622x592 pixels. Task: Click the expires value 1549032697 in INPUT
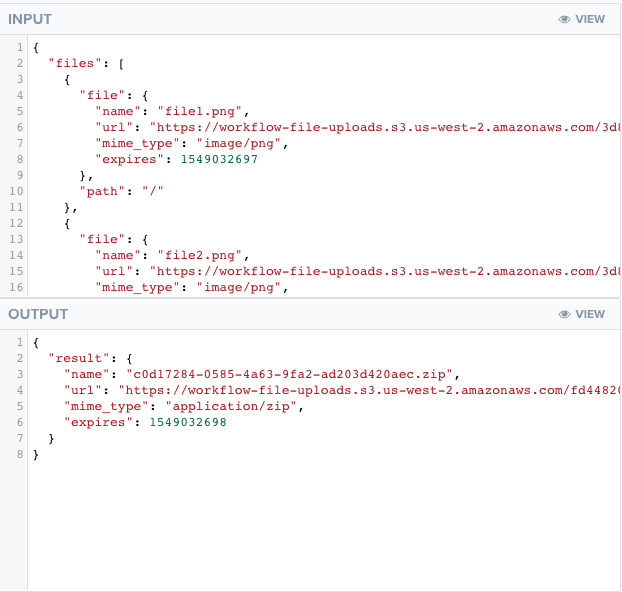(x=219, y=159)
